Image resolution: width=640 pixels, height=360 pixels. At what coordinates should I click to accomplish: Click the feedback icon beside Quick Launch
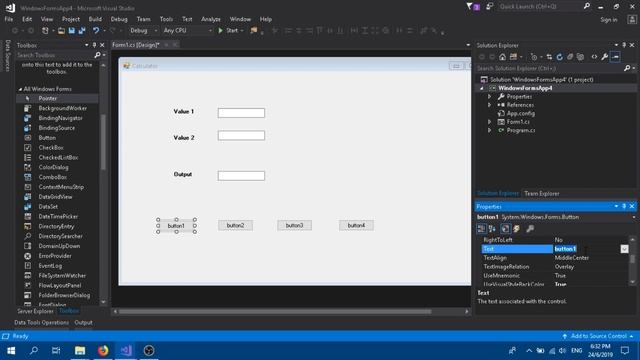489,7
